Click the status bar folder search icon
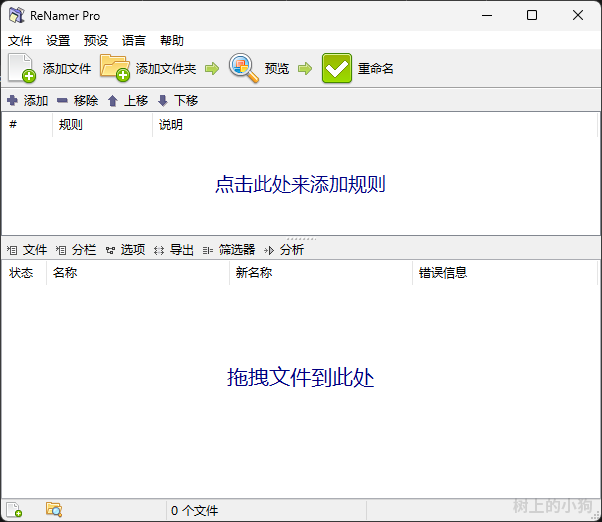The width and height of the screenshot is (602, 522). (x=54, y=510)
